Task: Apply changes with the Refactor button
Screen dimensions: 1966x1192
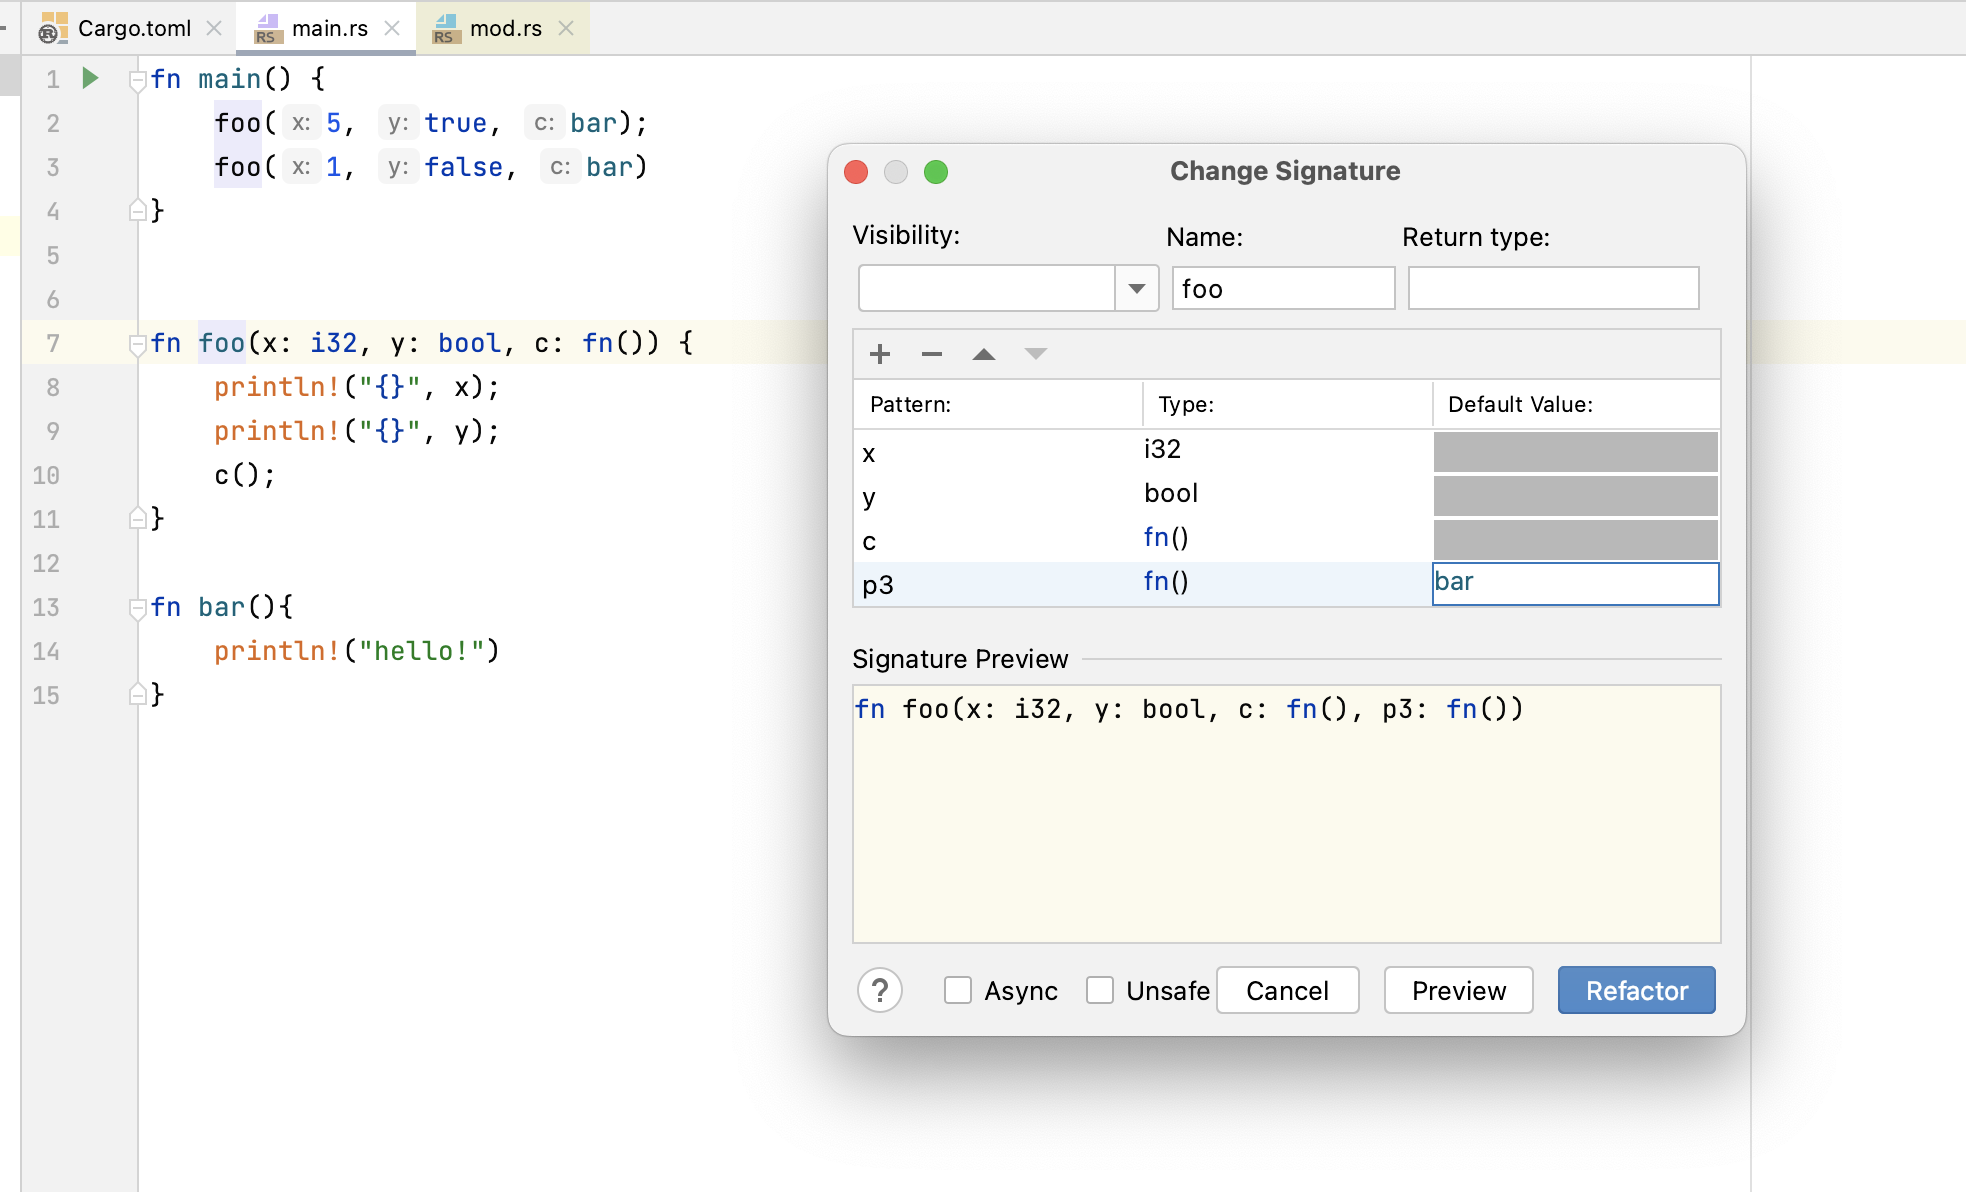Action: pyautogui.click(x=1635, y=990)
